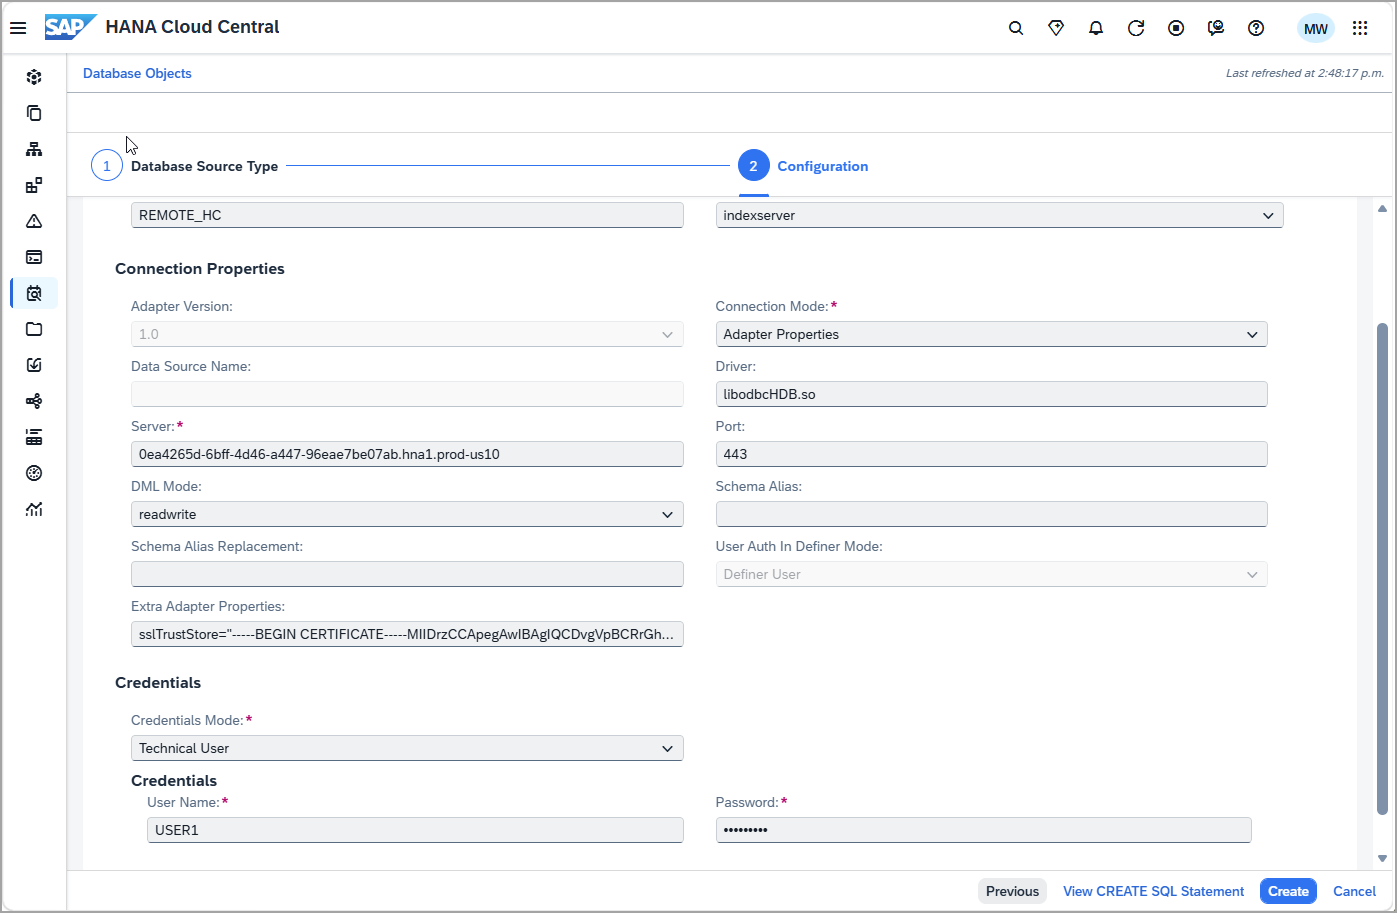Viewport: 1397px width, 913px height.
Task: Click the diamond what's new icon
Action: pos(1056,28)
